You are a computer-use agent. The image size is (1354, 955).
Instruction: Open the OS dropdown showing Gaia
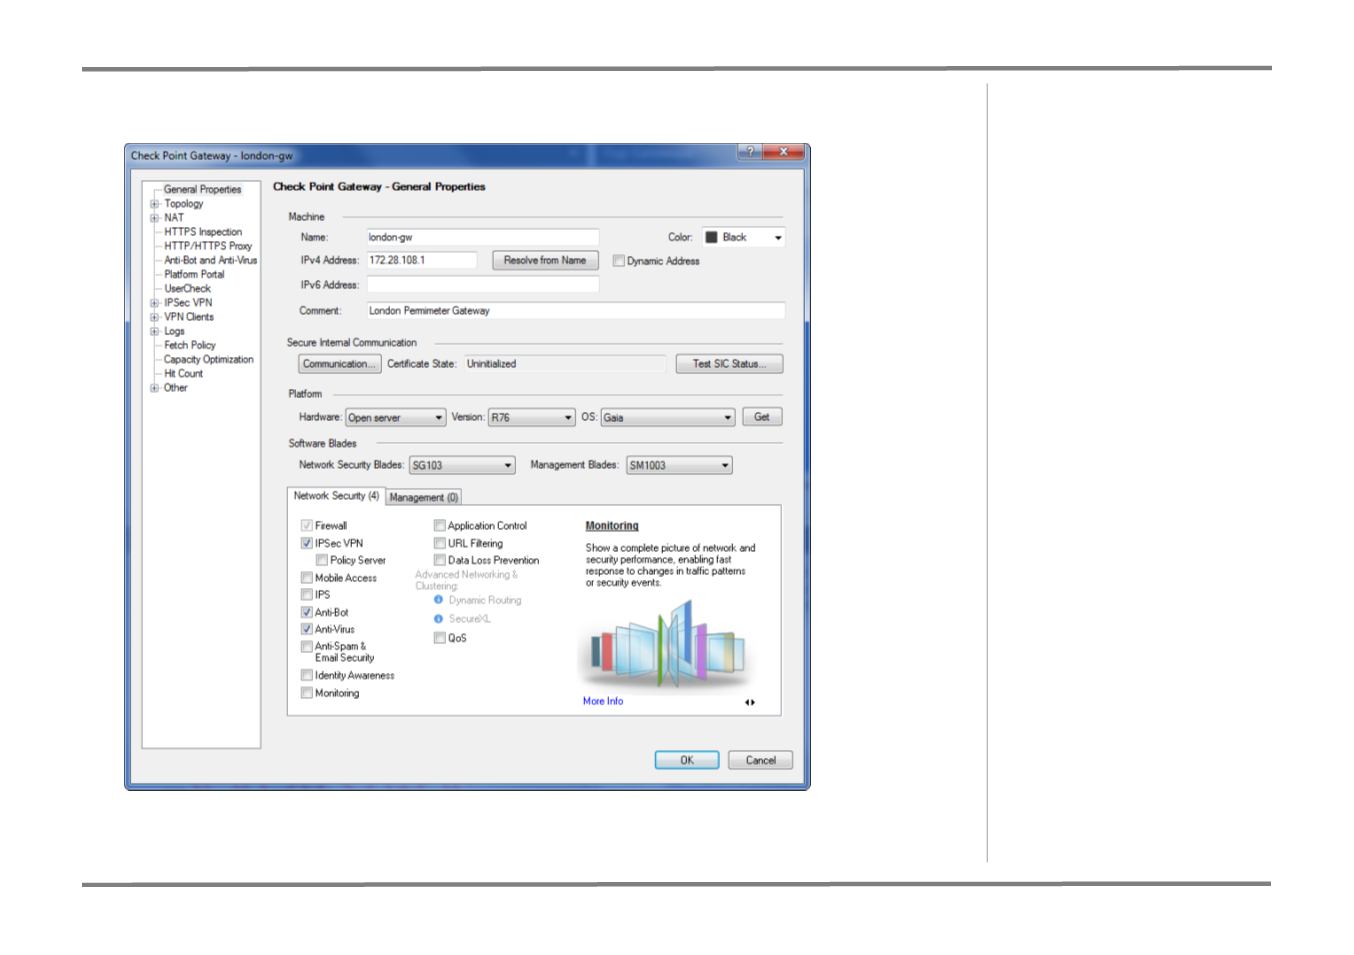coord(668,418)
